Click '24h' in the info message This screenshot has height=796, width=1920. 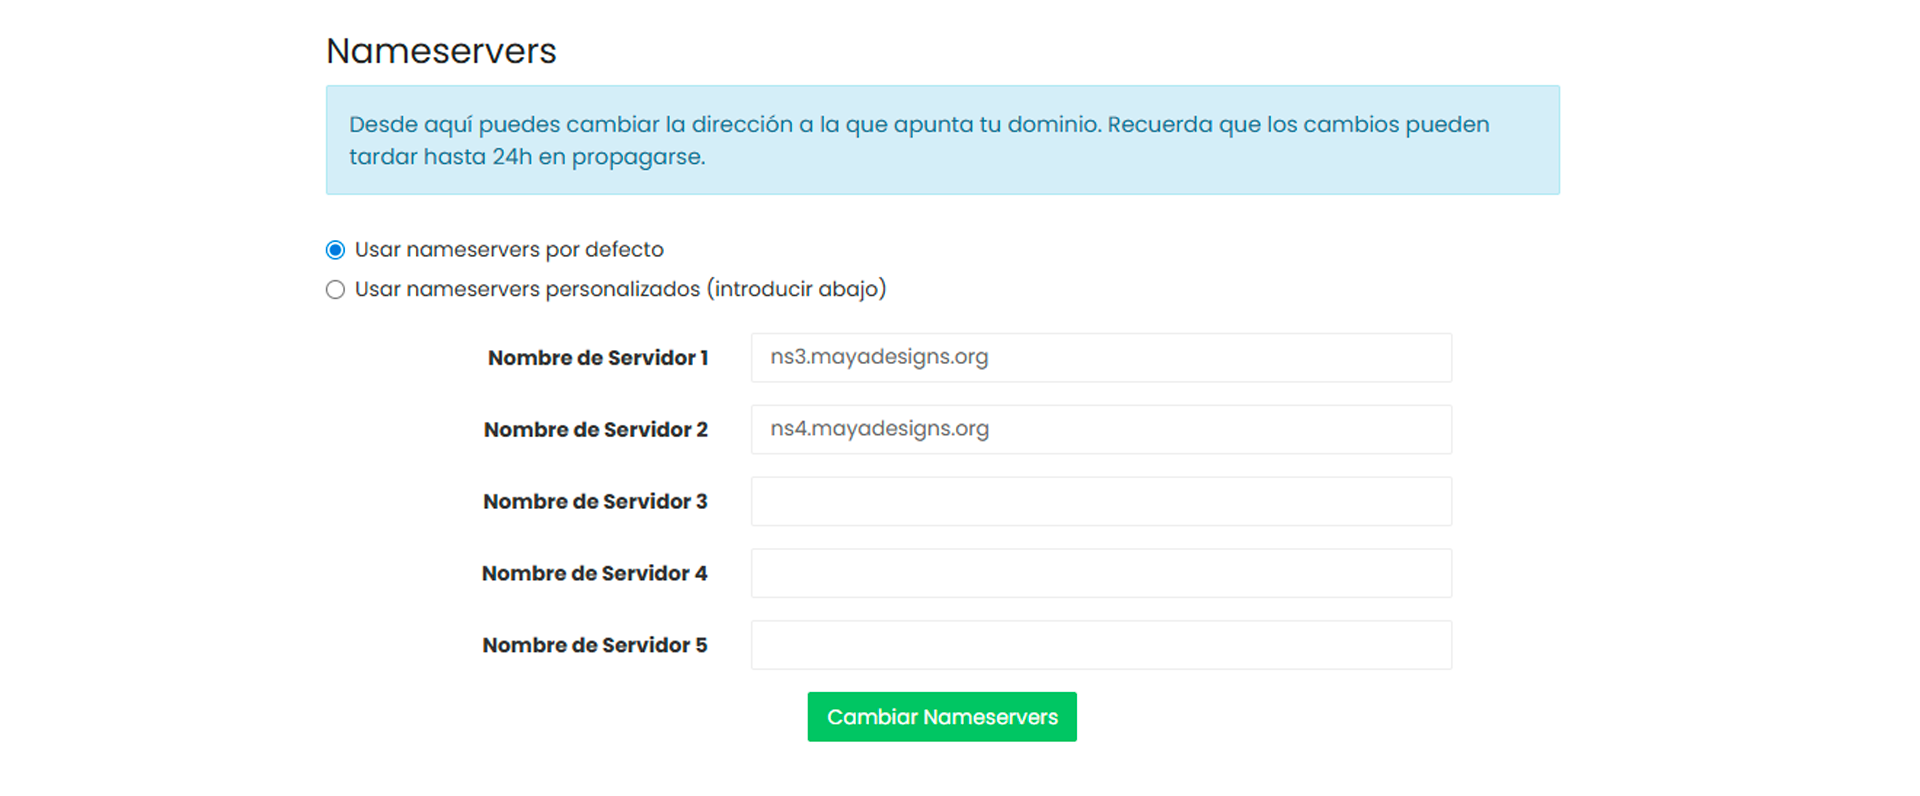coord(512,157)
